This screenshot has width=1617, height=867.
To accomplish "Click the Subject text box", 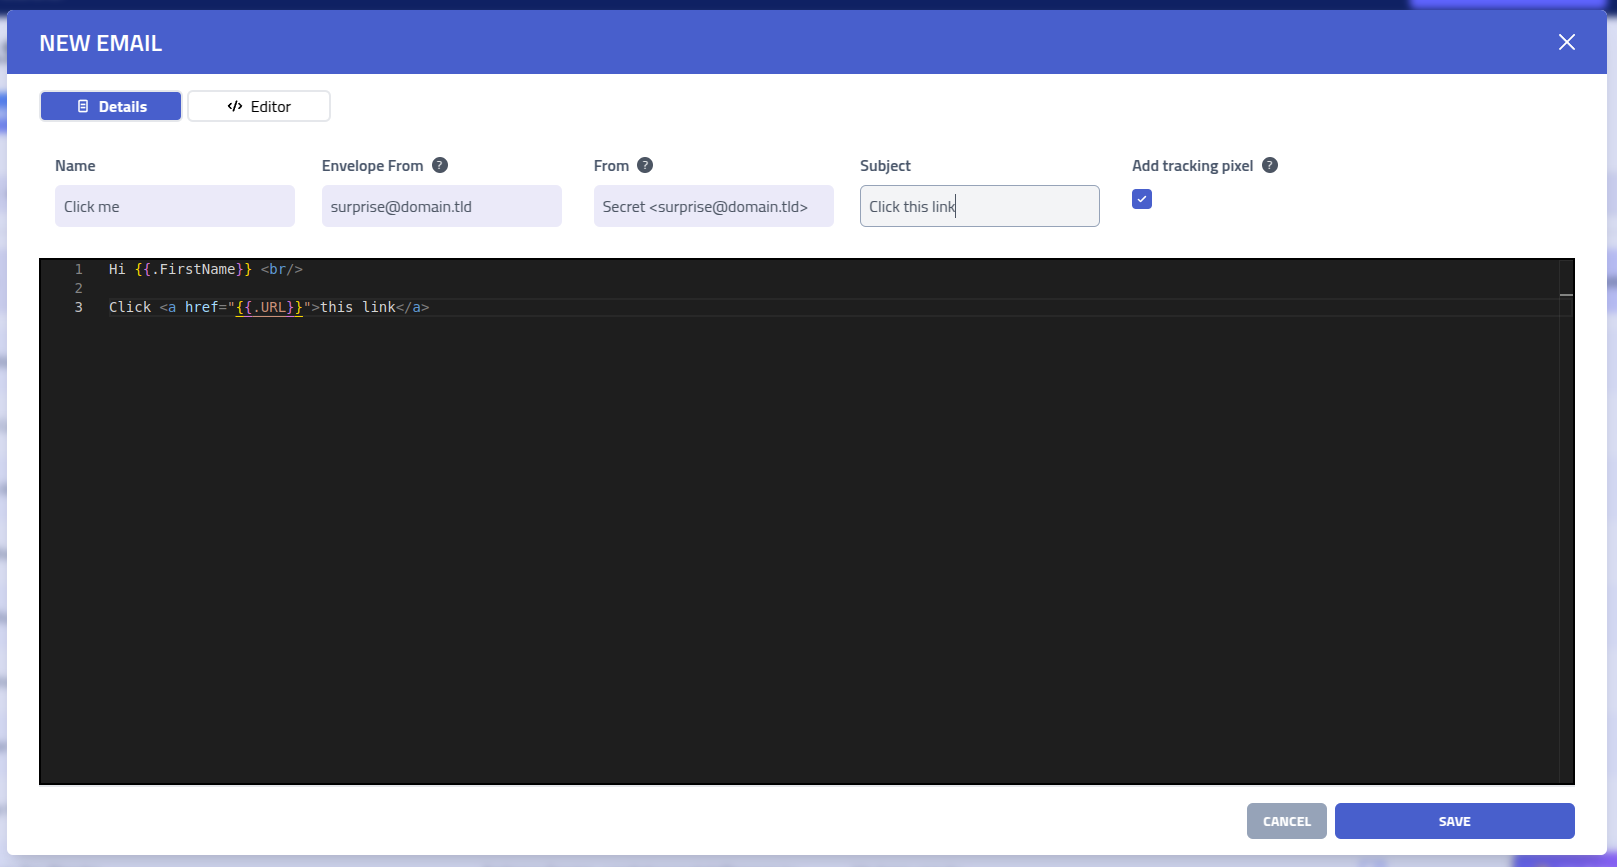I will coord(979,206).
